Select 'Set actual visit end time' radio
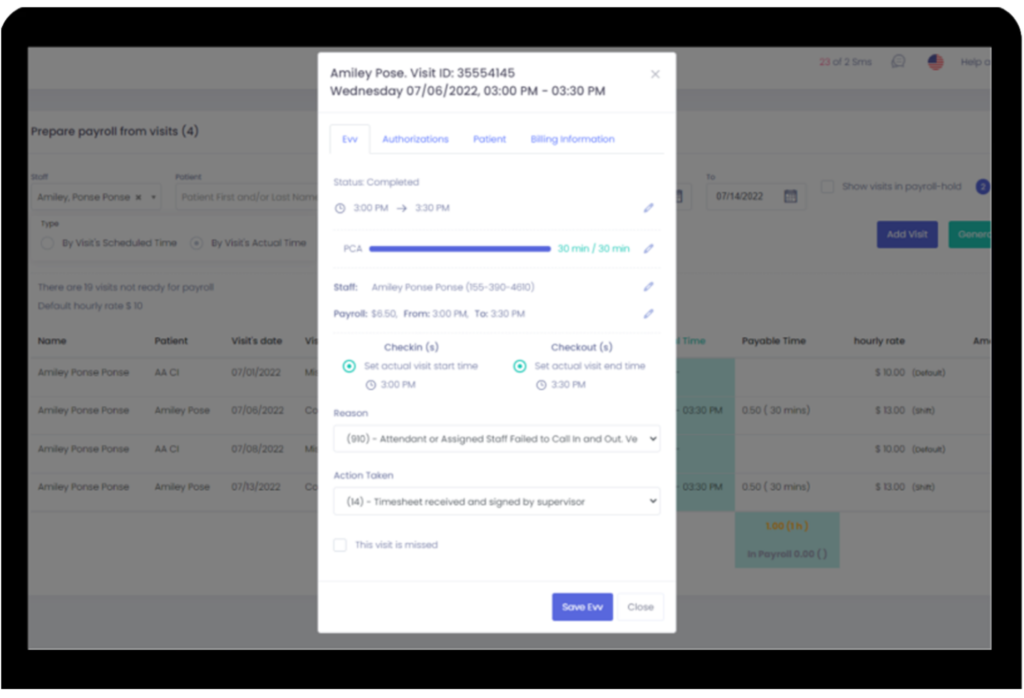This screenshot has width=1024, height=698. pos(520,366)
